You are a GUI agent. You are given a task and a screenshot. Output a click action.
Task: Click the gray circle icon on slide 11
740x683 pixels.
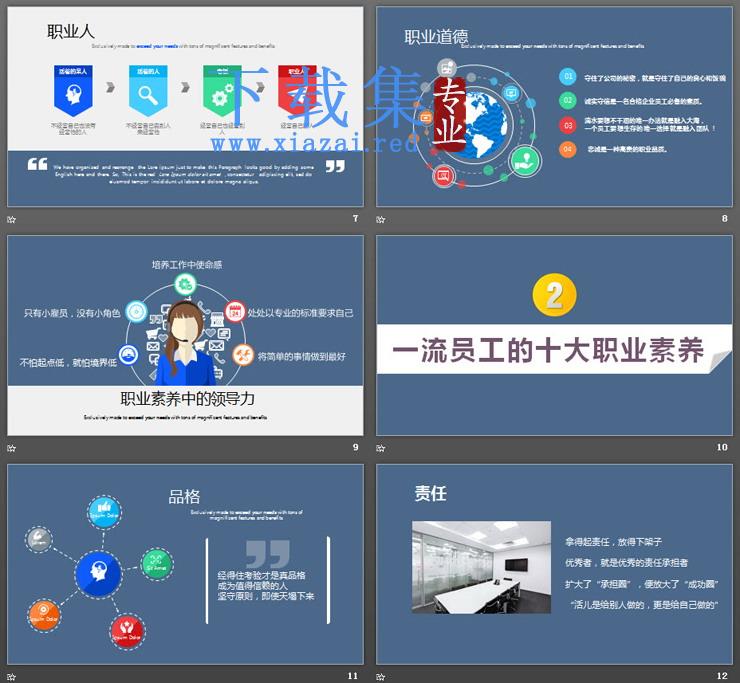tap(39, 540)
